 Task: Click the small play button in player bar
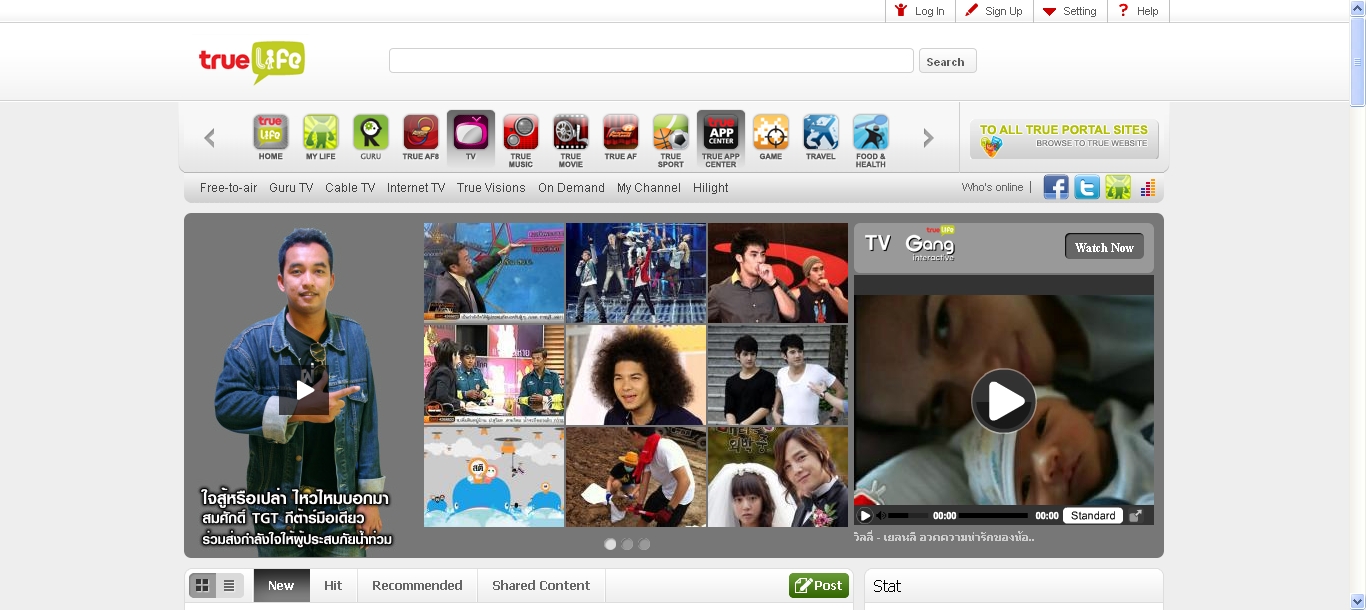pyautogui.click(x=865, y=516)
